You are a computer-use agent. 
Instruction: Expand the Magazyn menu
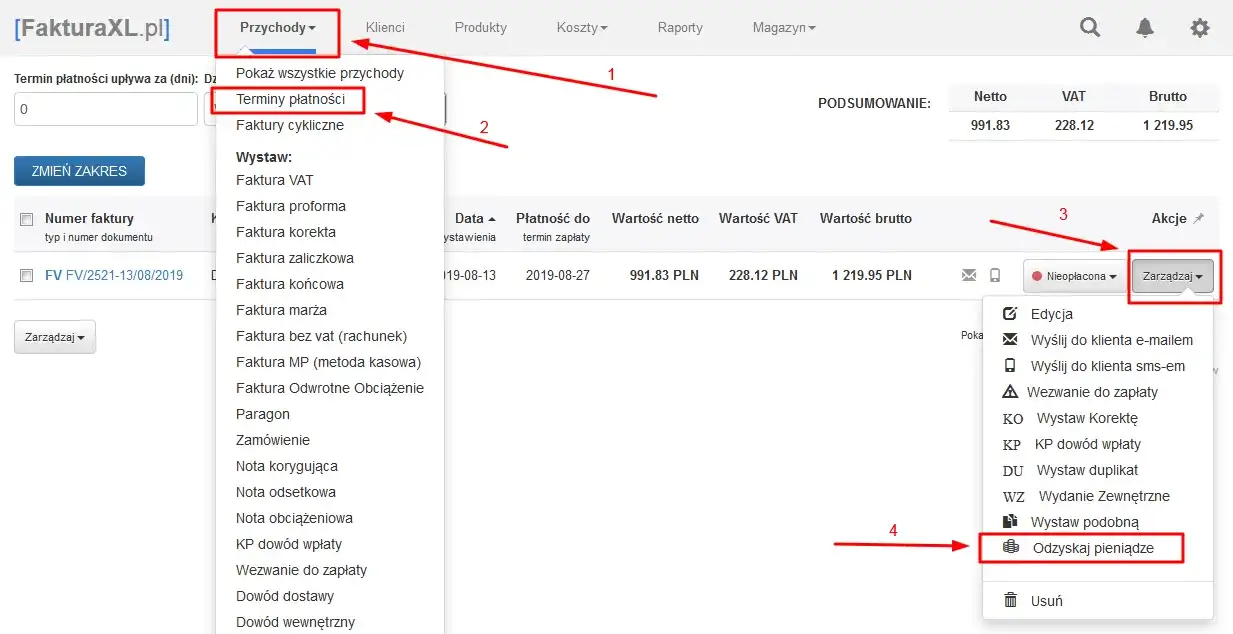[783, 28]
